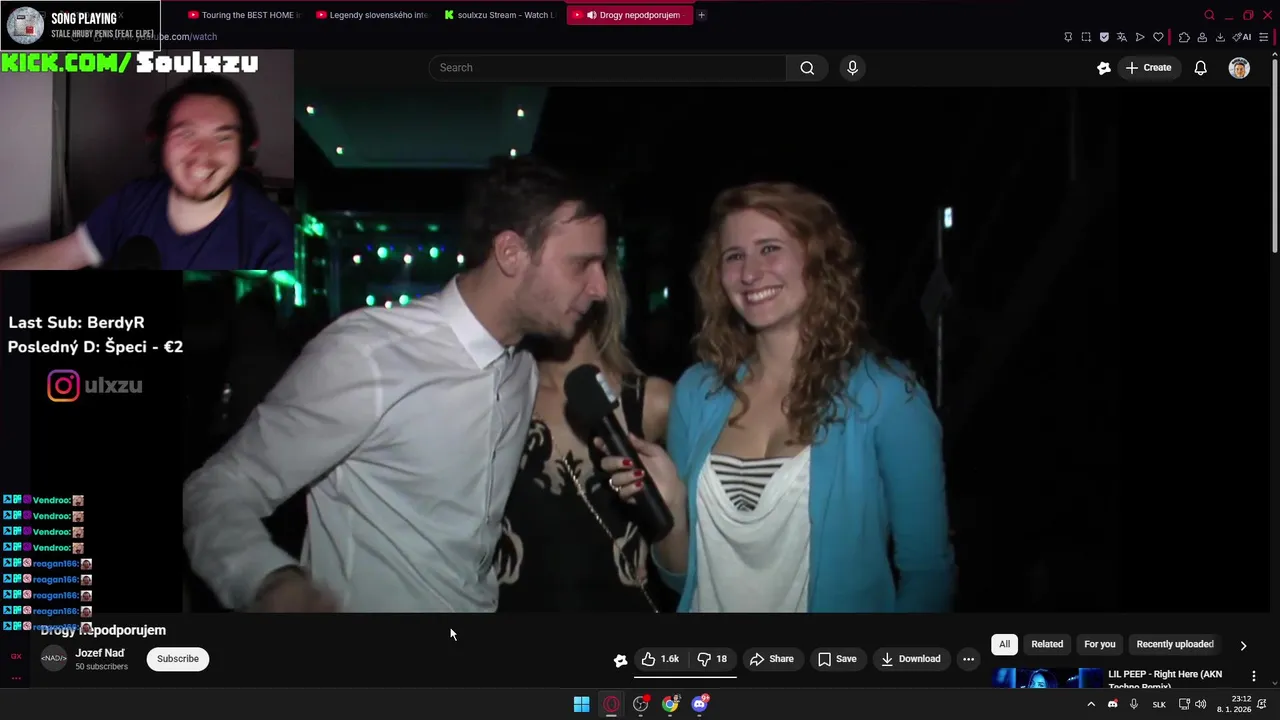Screen dimensions: 1280x720
Task: Open Opera GX in taskbar
Action: click(611, 704)
